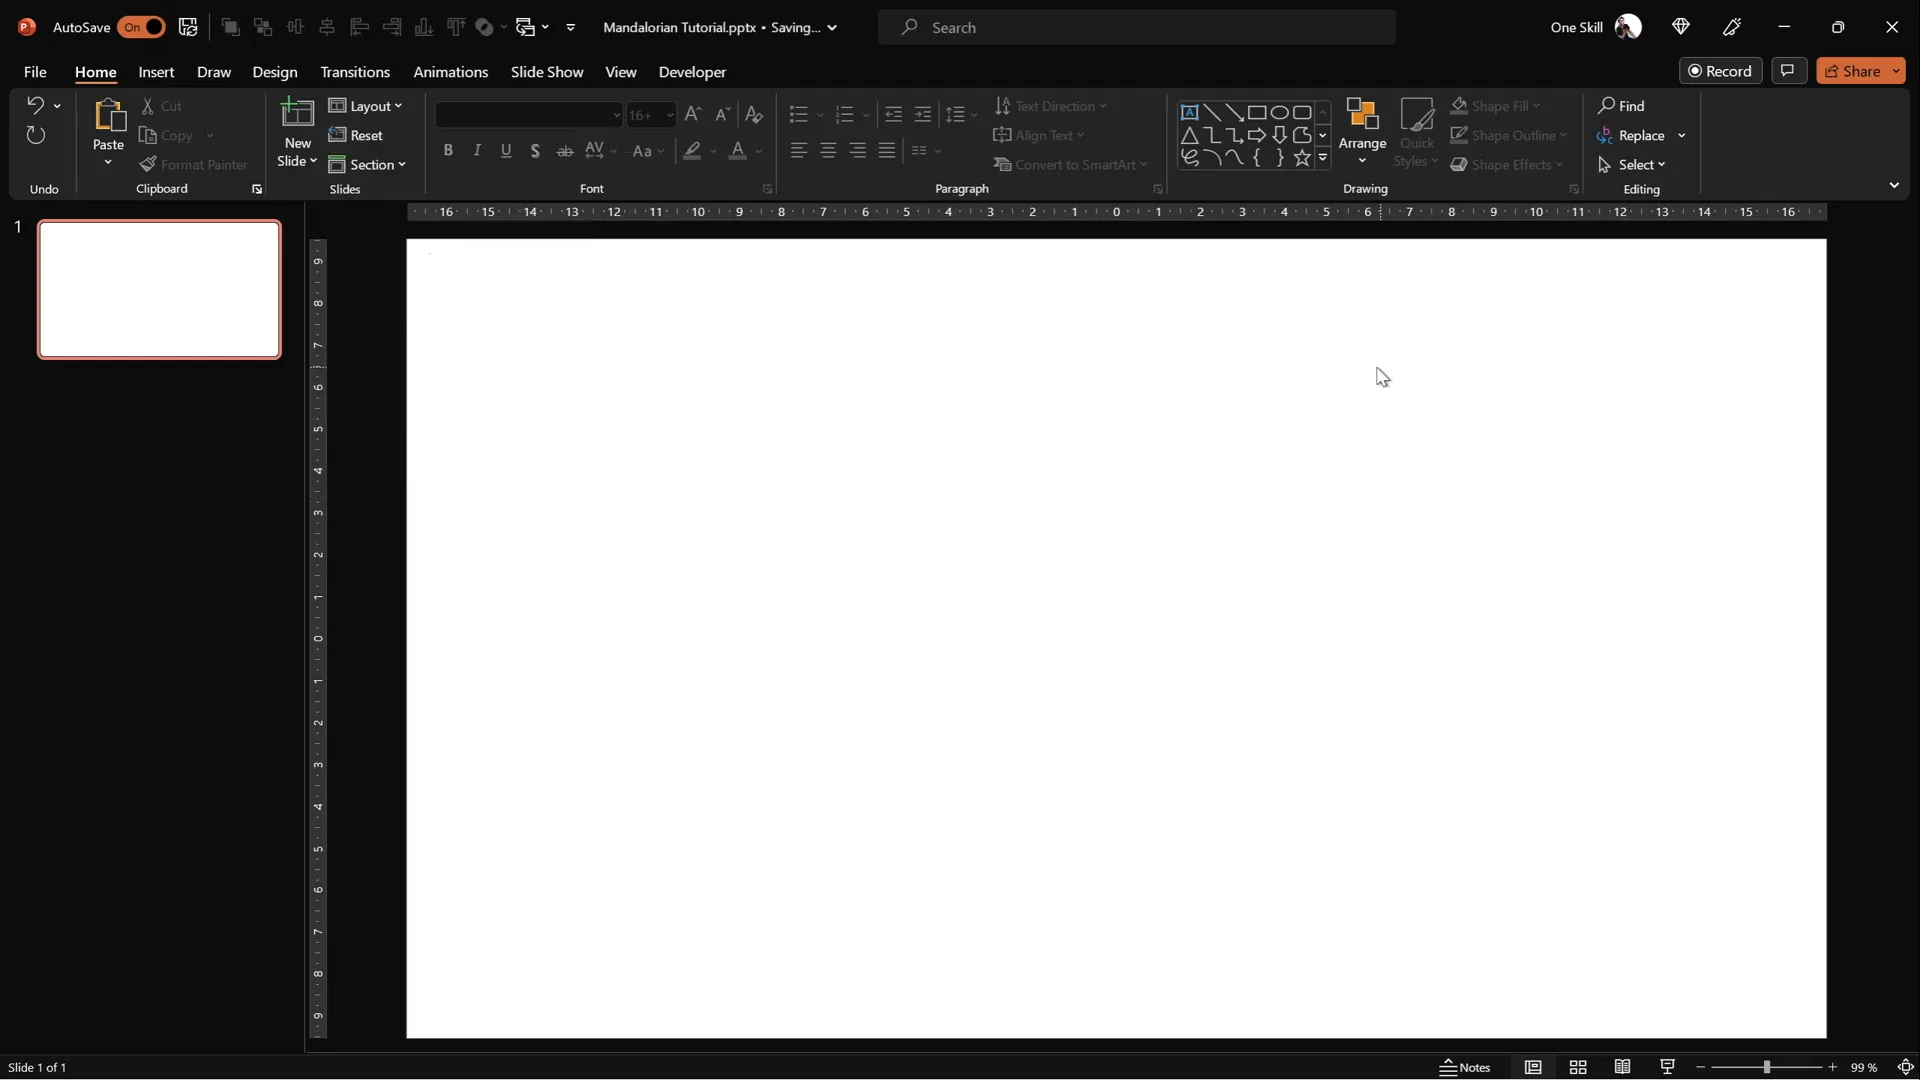Switch to Transitions tab
The width and height of the screenshot is (1920, 1080).
(x=355, y=72)
